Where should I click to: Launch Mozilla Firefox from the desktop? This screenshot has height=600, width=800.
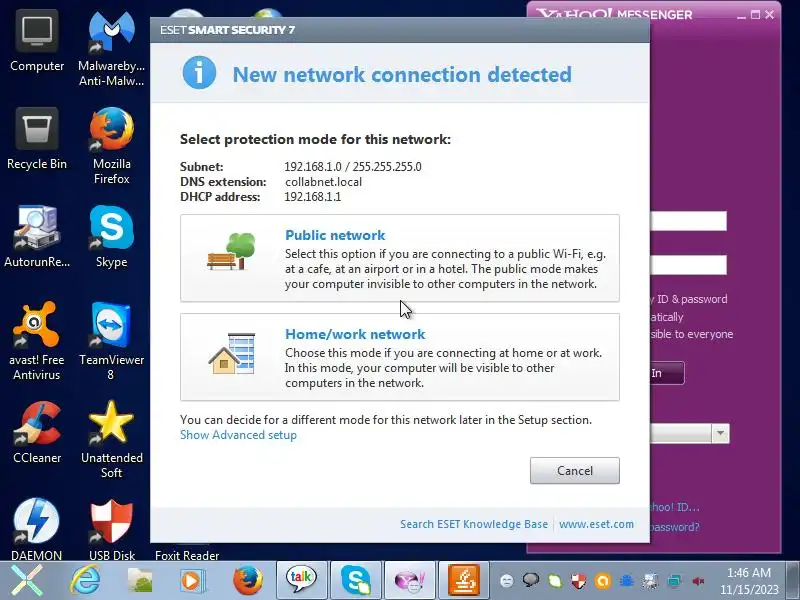111,146
